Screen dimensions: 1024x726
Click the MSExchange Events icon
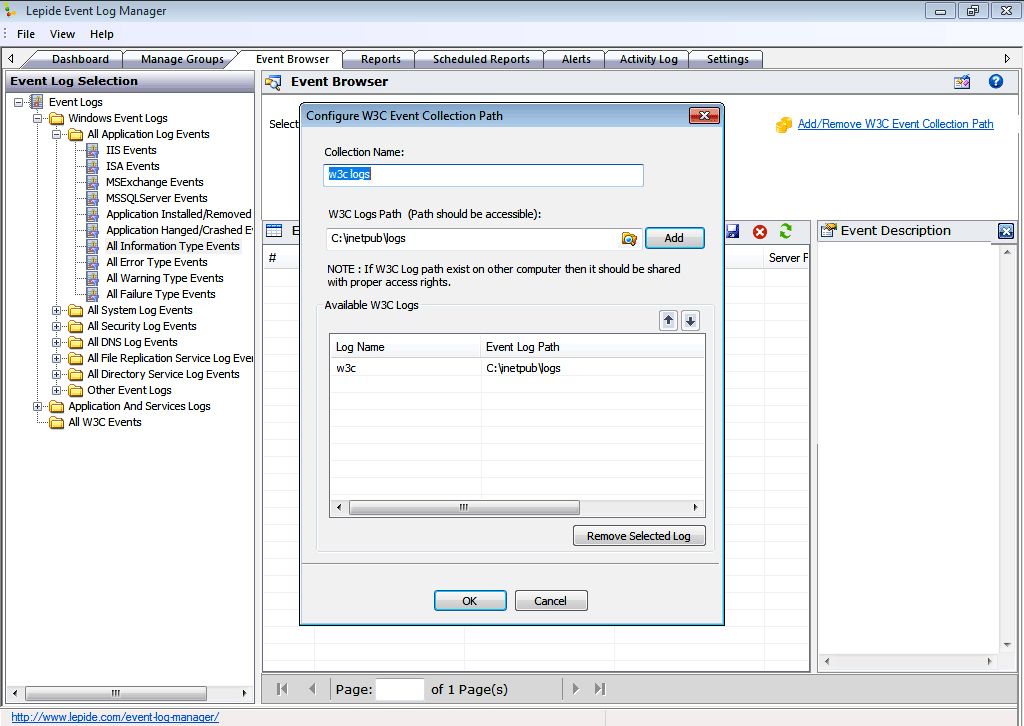click(93, 182)
